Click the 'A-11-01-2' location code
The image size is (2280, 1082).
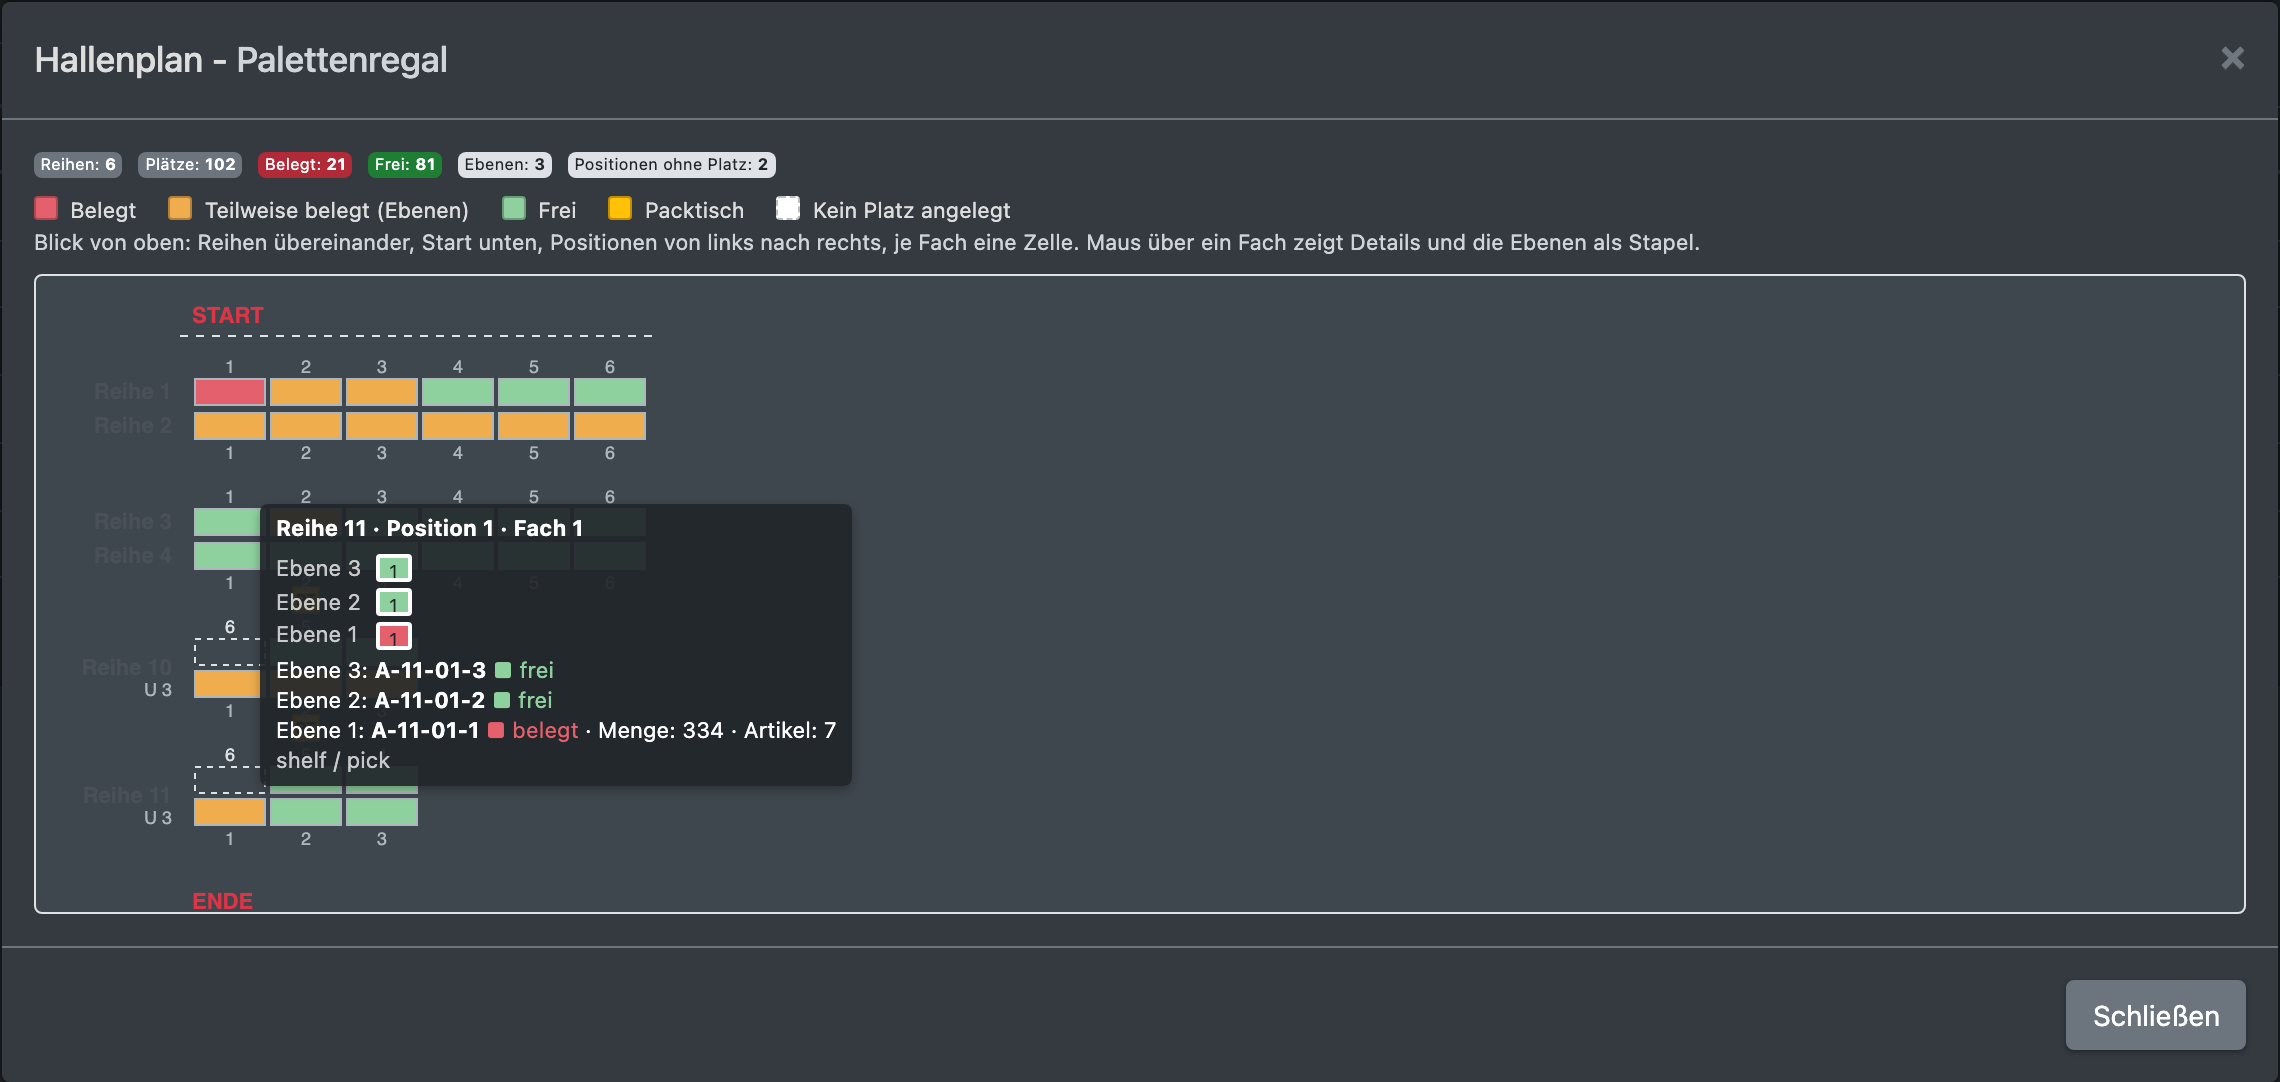(429, 700)
